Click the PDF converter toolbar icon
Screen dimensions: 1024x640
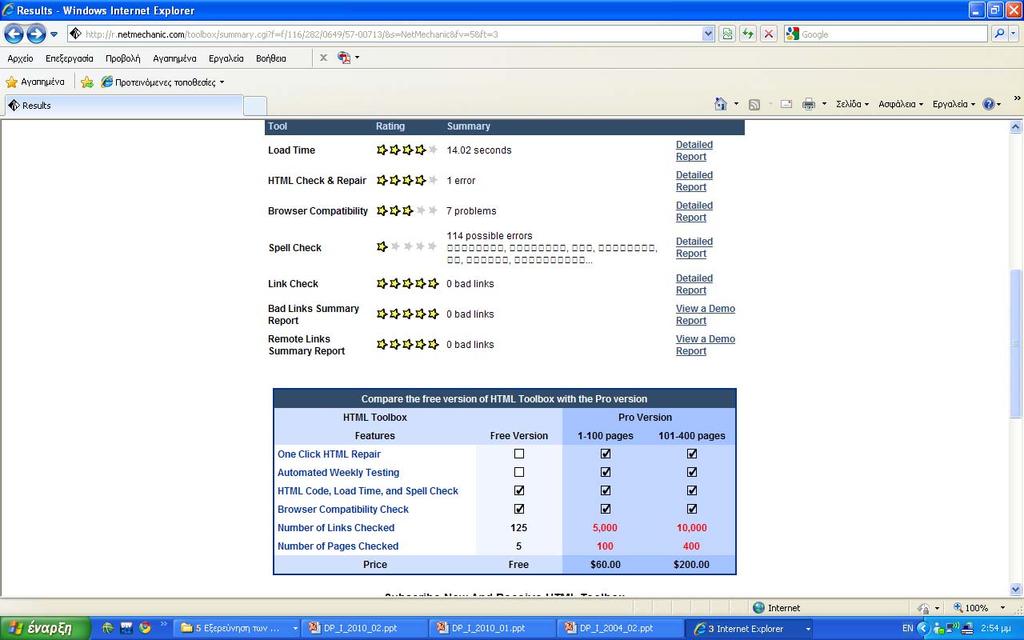pyautogui.click(x=344, y=57)
